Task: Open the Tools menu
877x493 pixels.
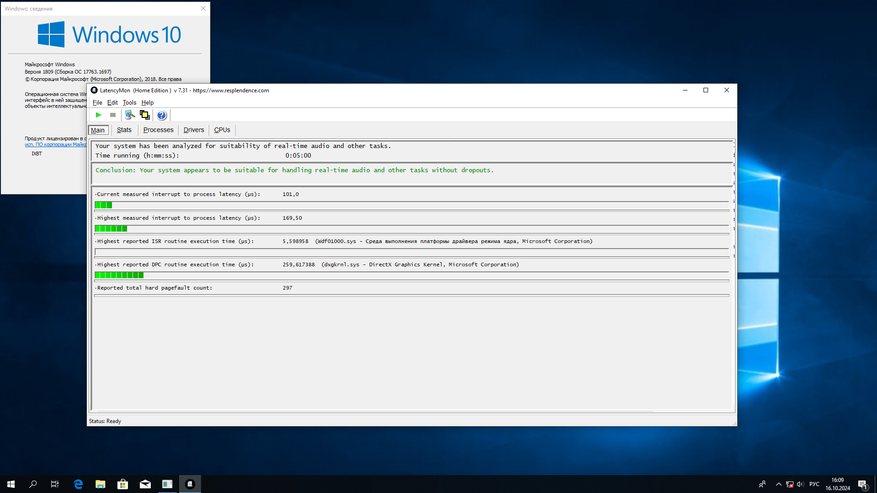Action: pos(129,102)
